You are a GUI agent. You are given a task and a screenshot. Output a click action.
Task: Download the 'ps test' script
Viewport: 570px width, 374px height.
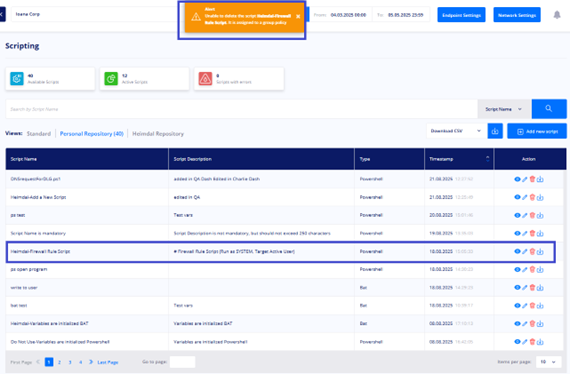click(x=540, y=216)
